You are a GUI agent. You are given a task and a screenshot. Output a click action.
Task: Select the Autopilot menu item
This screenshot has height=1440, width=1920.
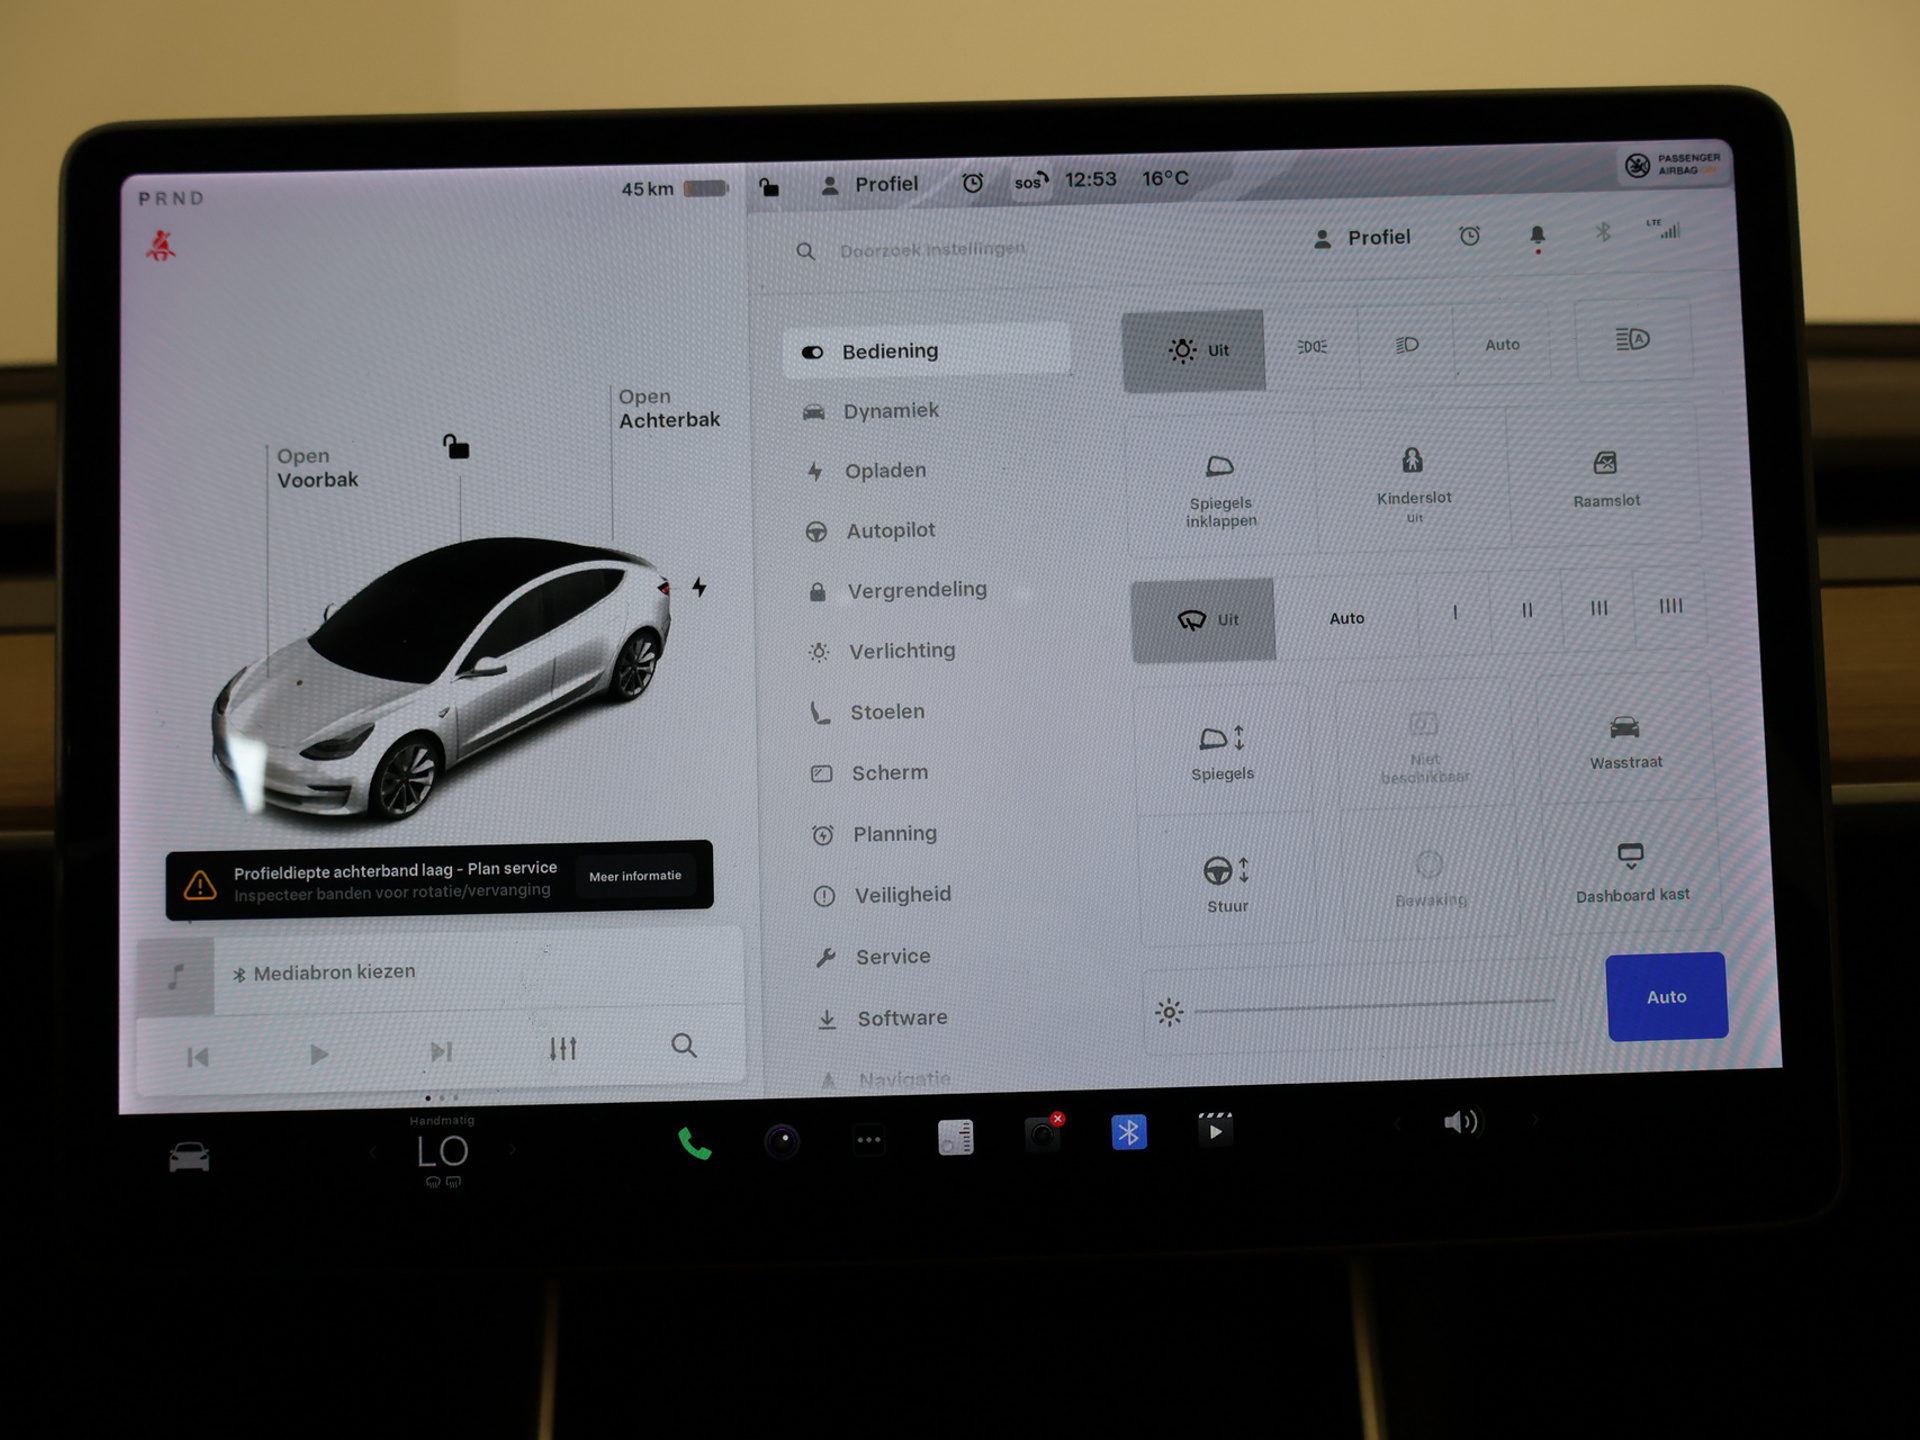tap(890, 531)
